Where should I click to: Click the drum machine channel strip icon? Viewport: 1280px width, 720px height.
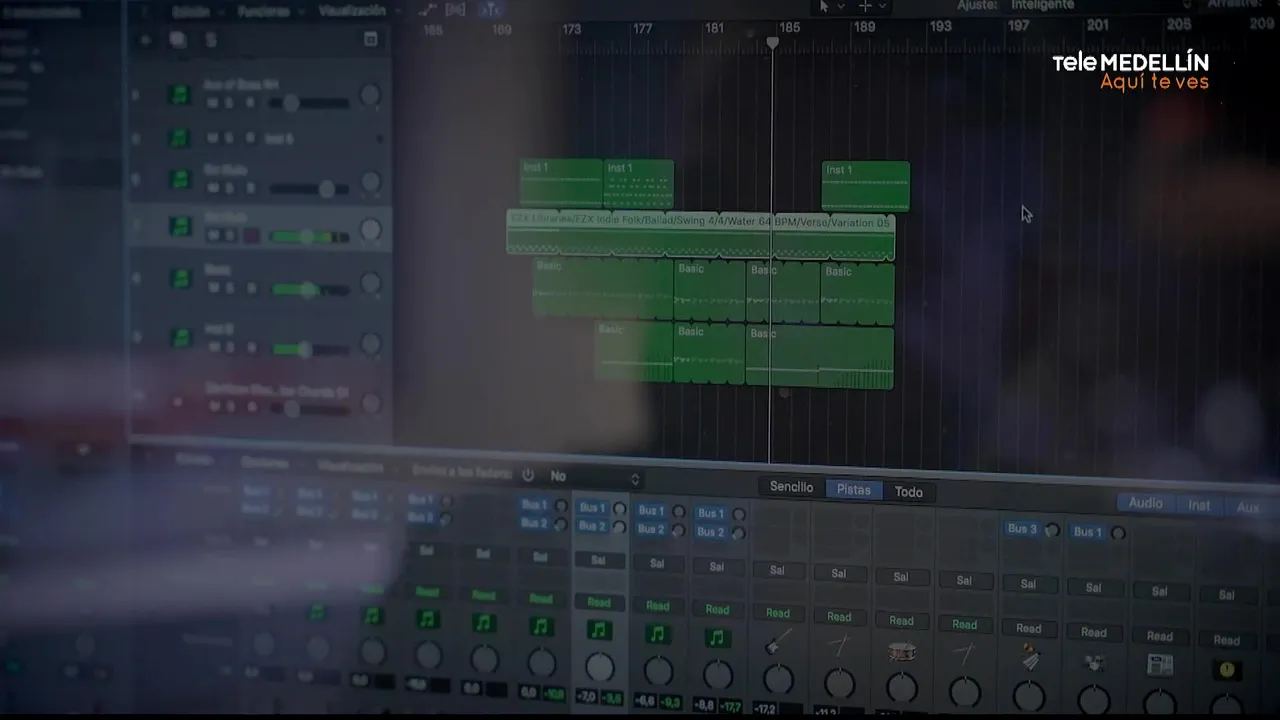pyautogui.click(x=1160, y=665)
